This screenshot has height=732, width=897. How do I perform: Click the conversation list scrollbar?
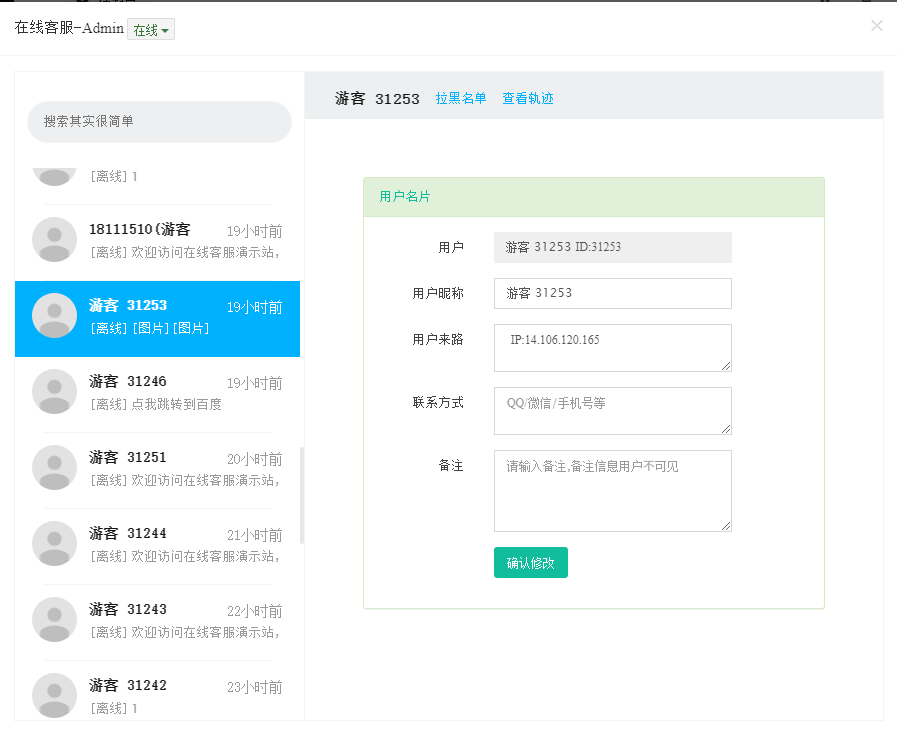302,495
